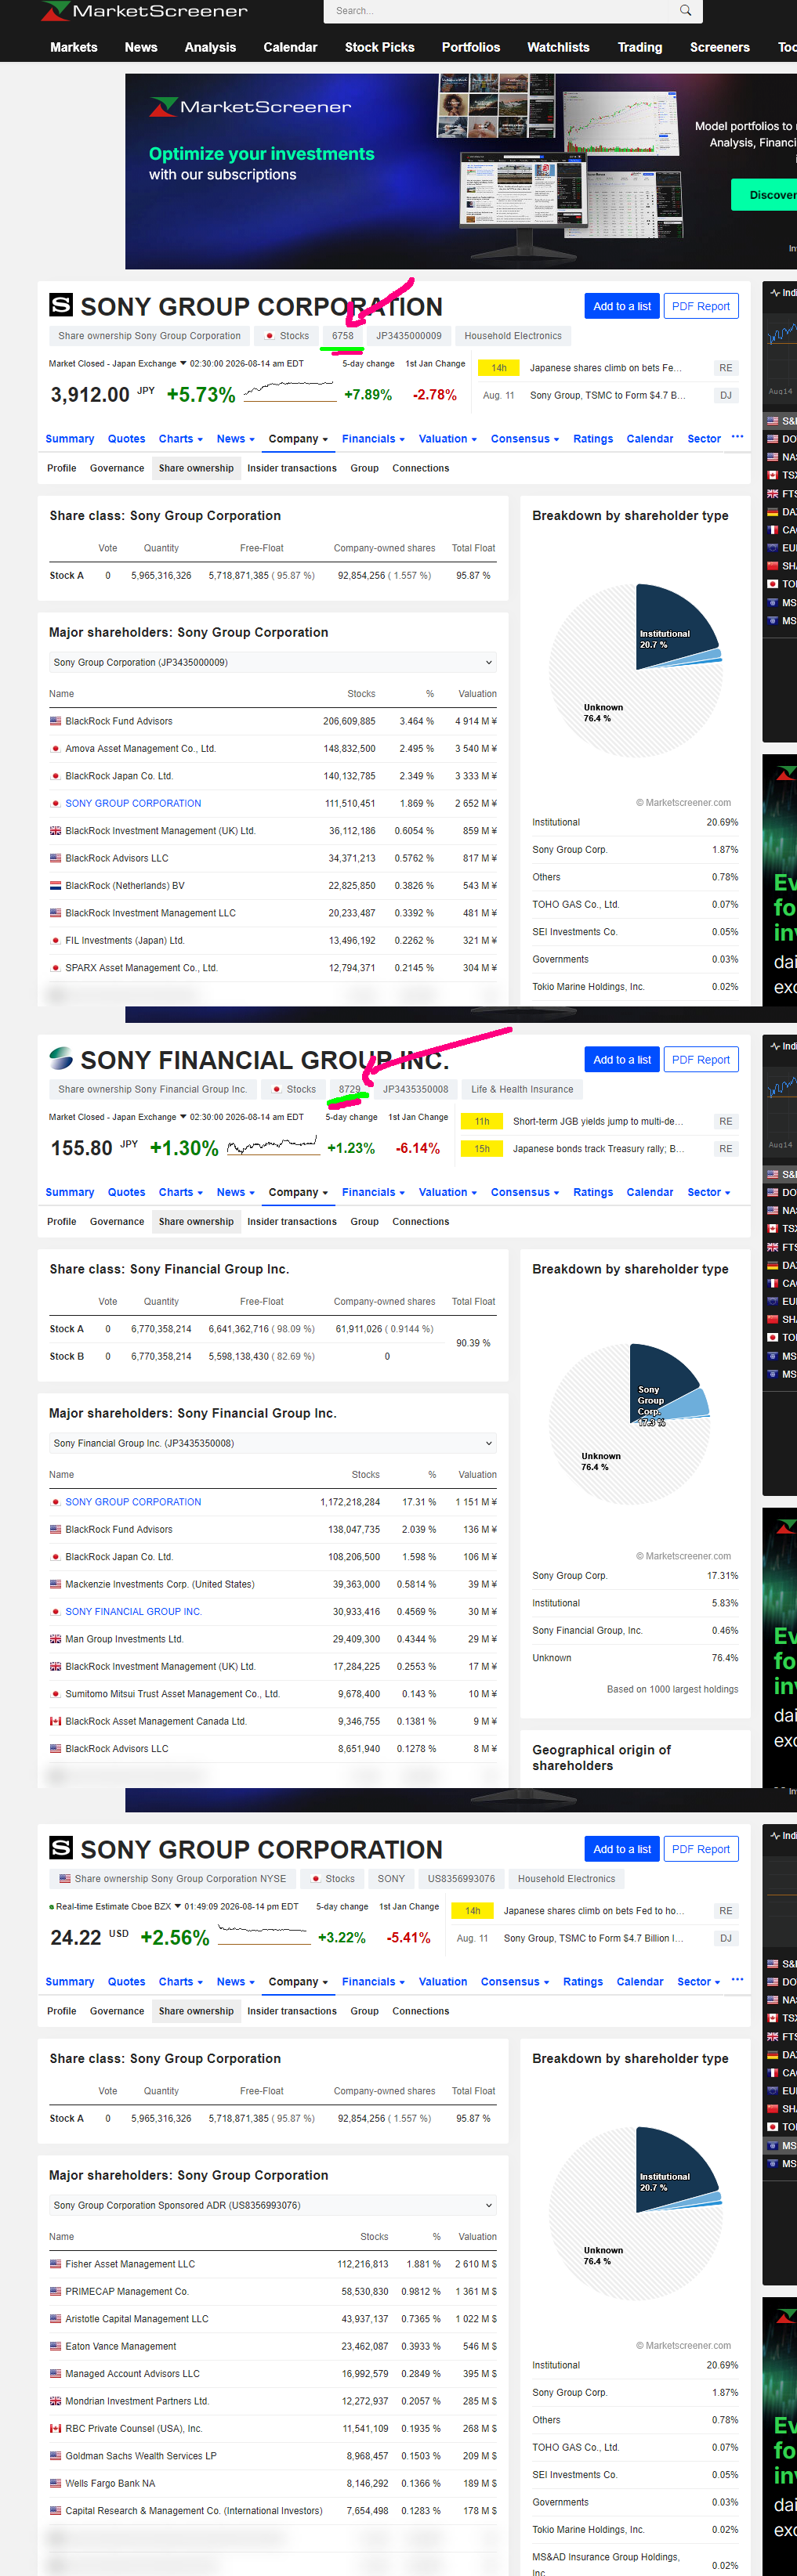Click the JP3435000009 ISIN chip under the title

[409, 336]
